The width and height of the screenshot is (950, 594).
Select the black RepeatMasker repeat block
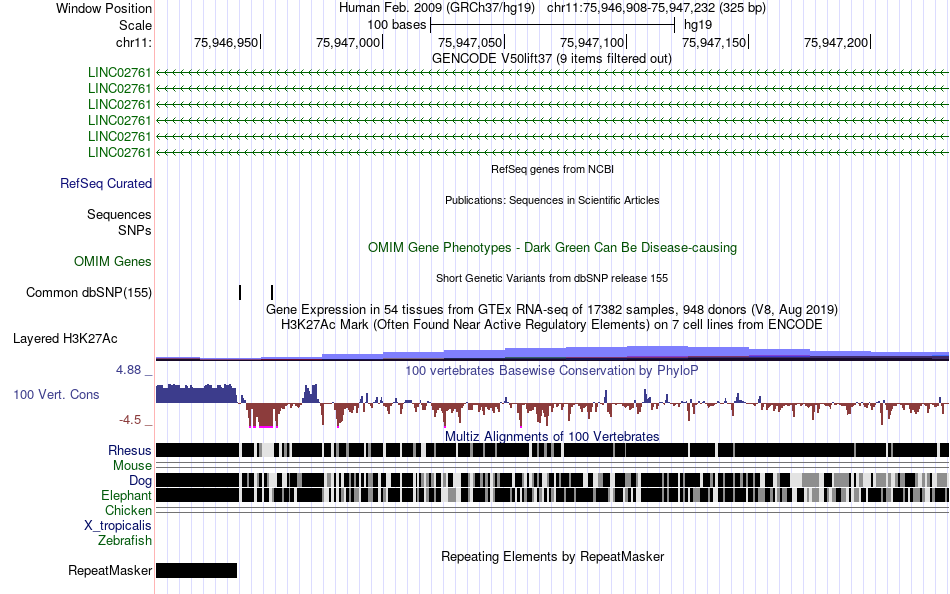[196, 570]
